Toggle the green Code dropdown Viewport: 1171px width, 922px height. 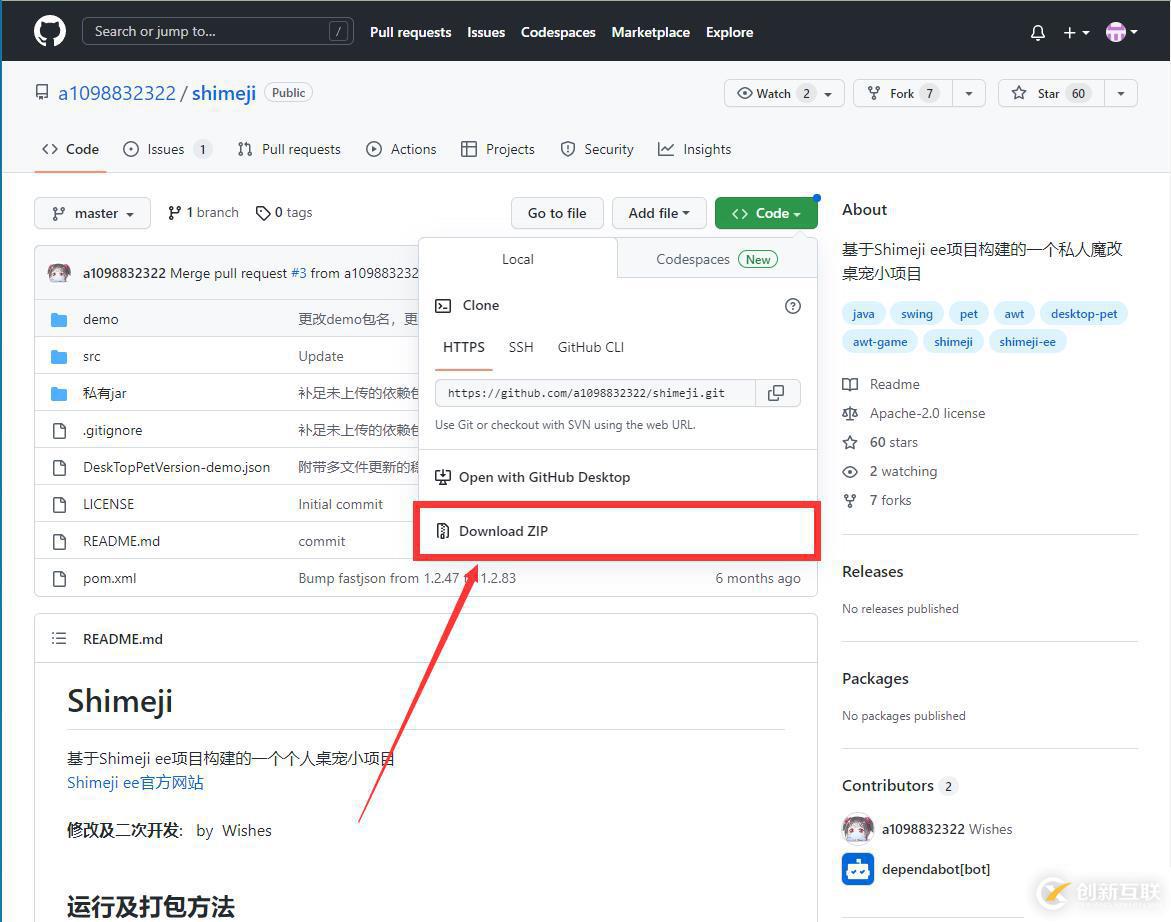[766, 214]
